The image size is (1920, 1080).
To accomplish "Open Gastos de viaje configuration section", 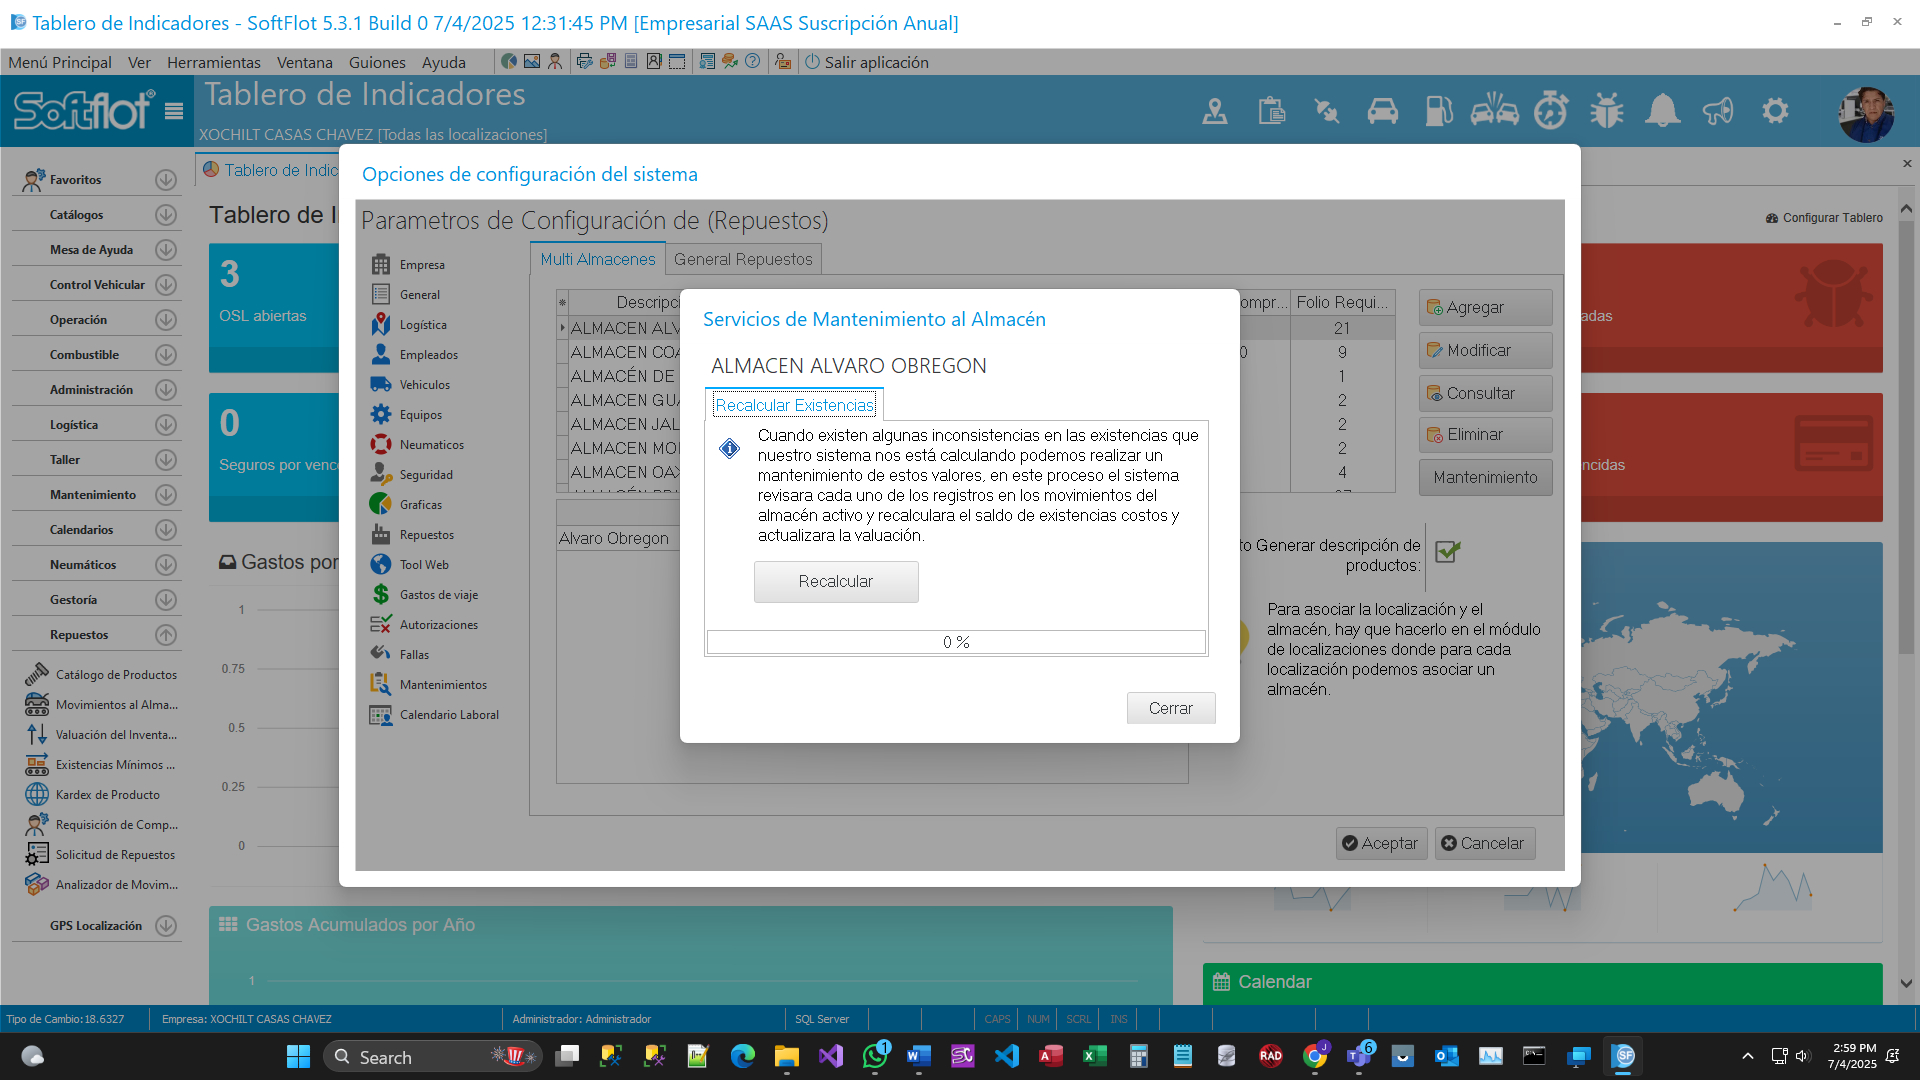I will point(438,595).
